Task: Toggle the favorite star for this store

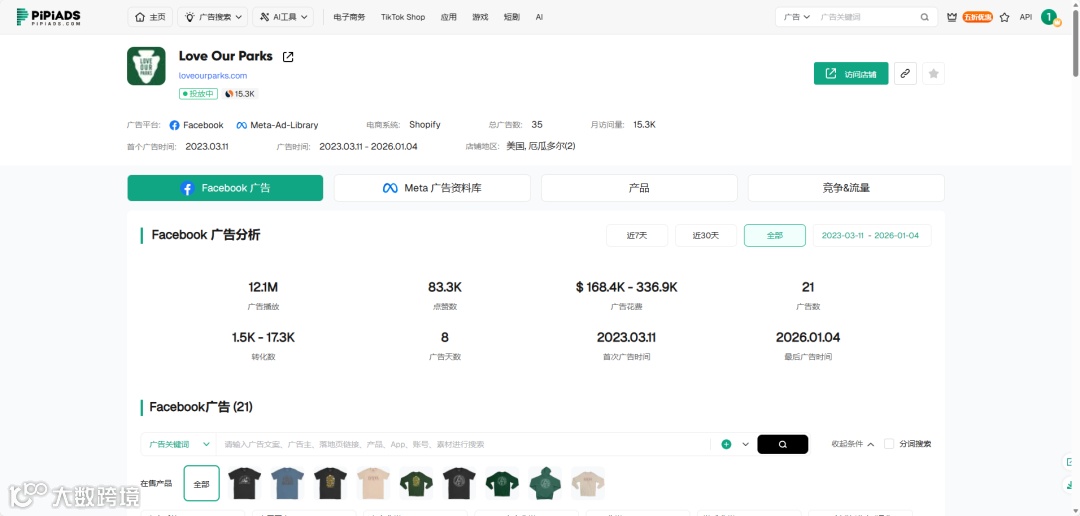Action: pyautogui.click(x=933, y=74)
